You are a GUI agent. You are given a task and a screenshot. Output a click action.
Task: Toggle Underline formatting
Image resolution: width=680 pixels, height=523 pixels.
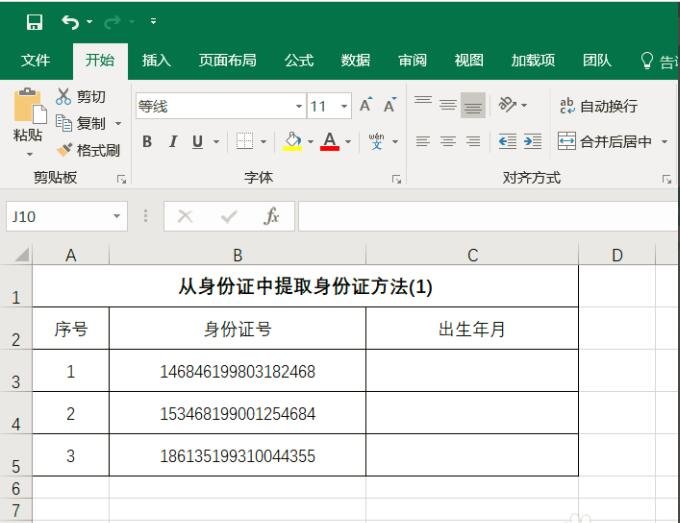pos(198,141)
